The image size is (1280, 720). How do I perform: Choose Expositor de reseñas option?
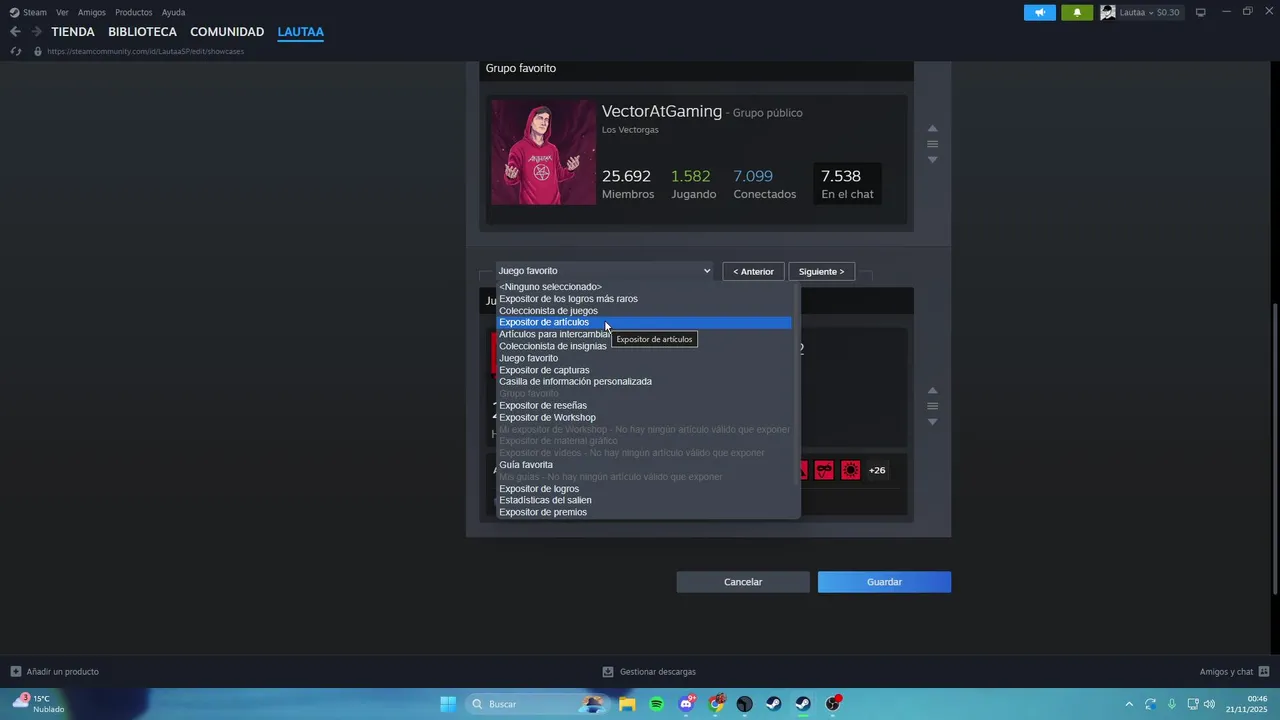point(644,406)
